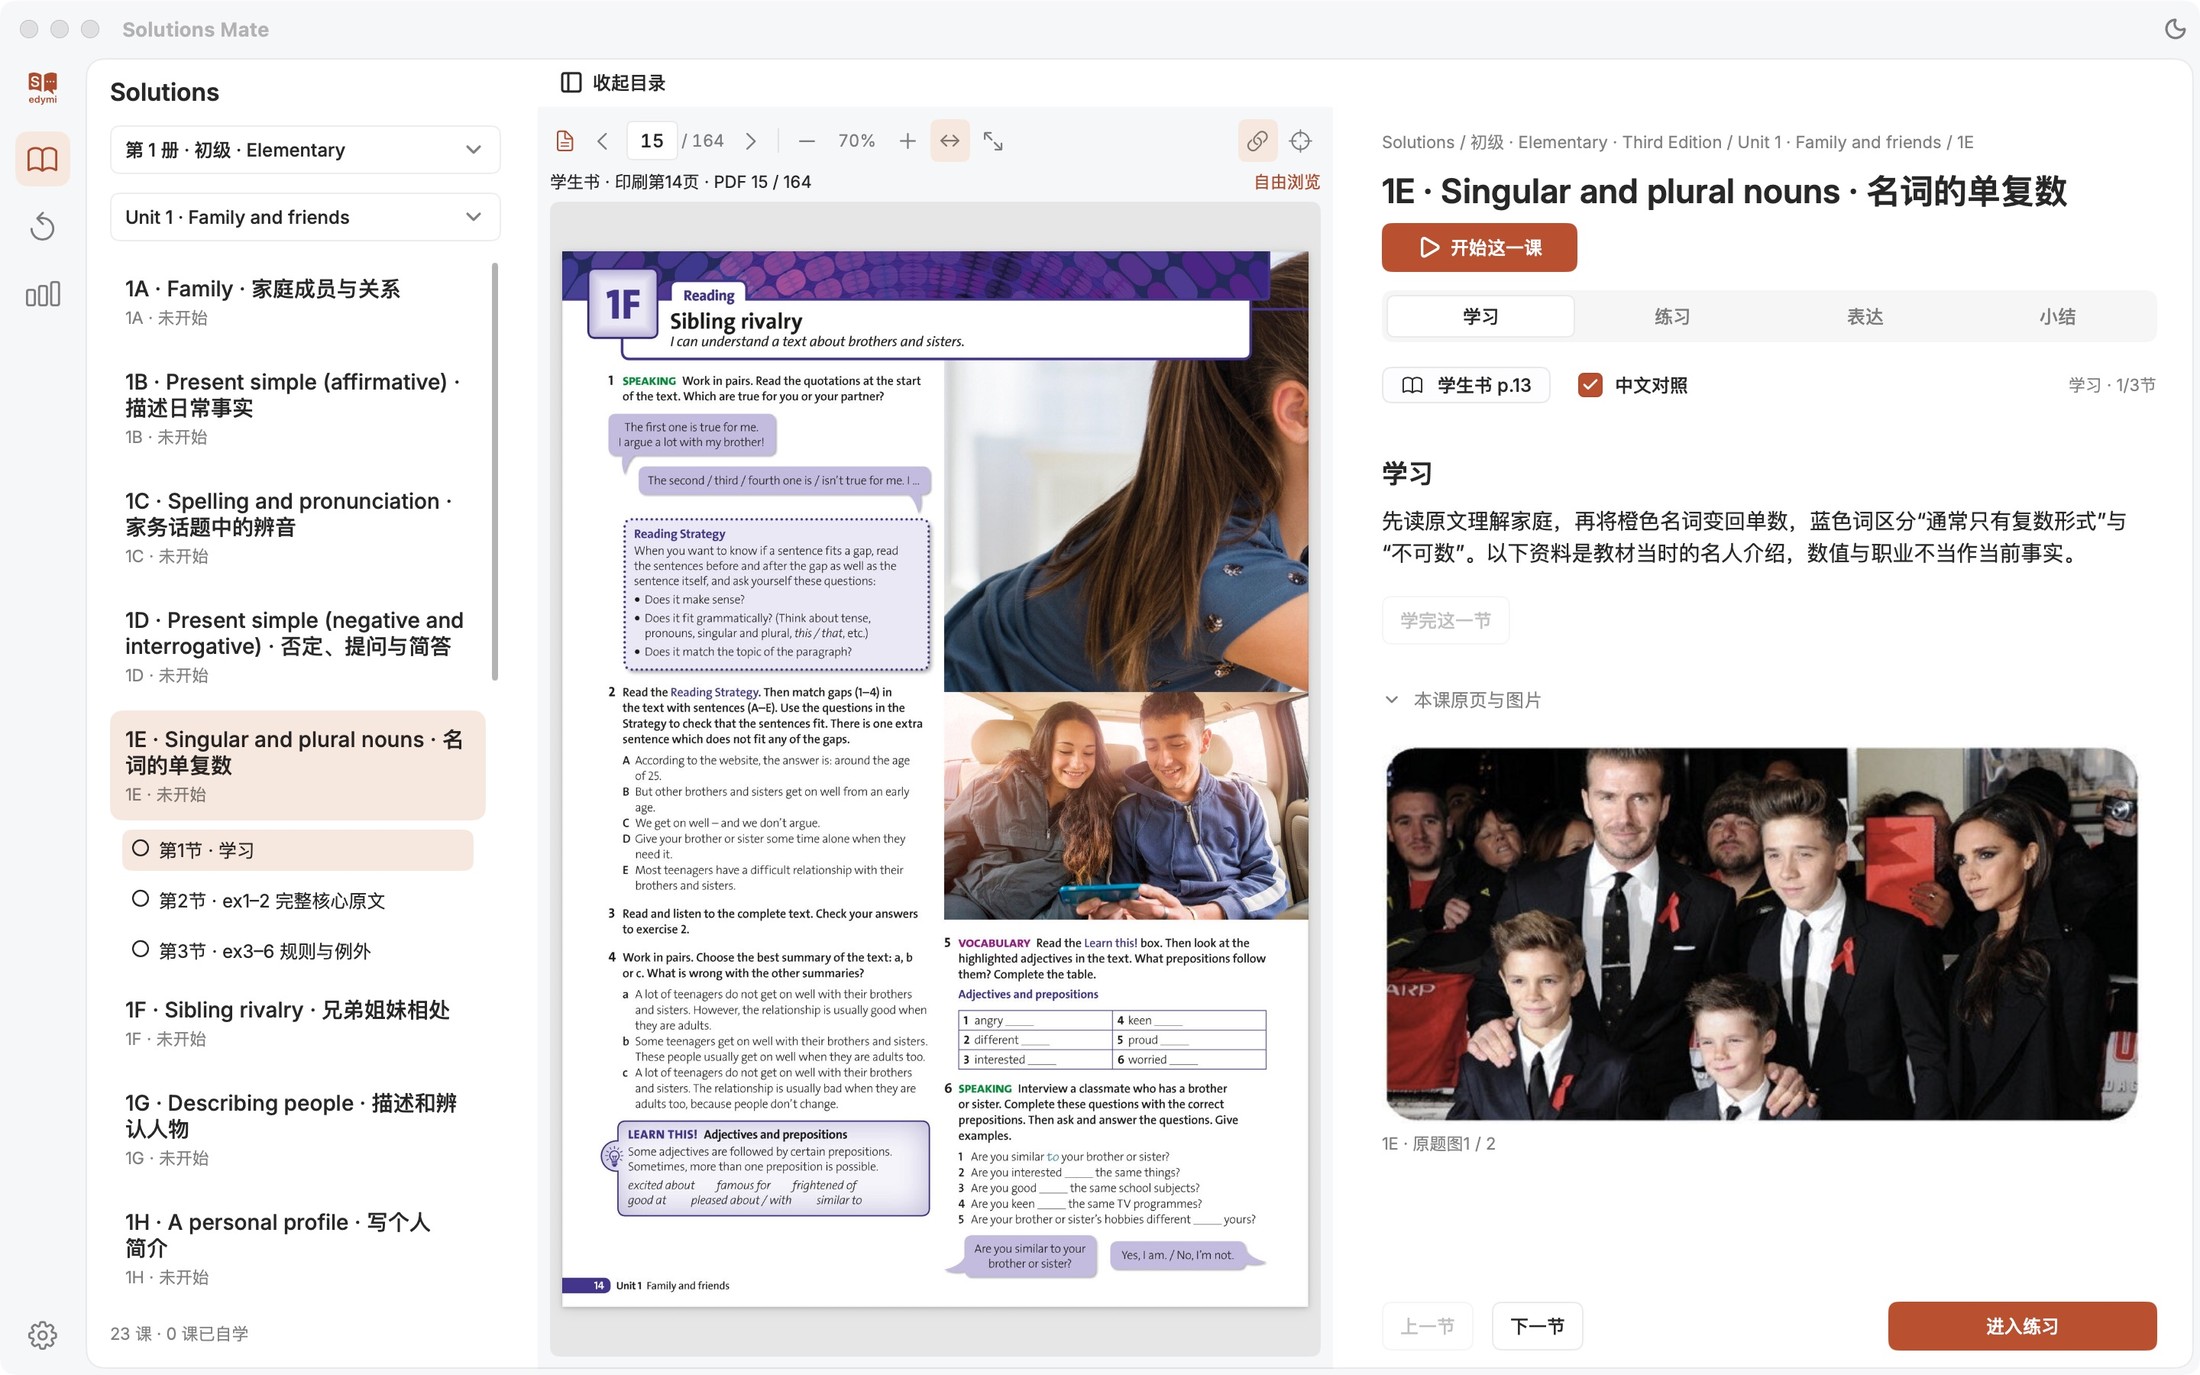Select lesson 1H · A personal profile
Viewport: 2200px width, 1375px height.
point(297,1248)
